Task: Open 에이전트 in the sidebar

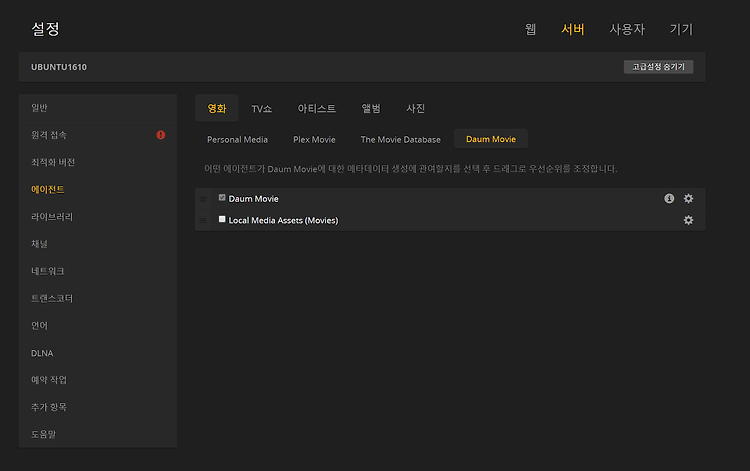Action: pos(98,189)
